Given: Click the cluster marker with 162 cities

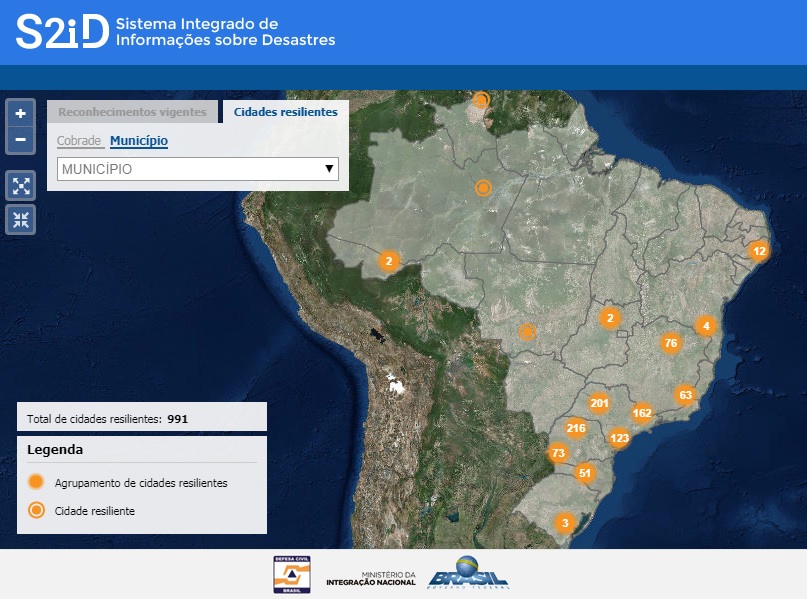Looking at the screenshot, I should 642,413.
